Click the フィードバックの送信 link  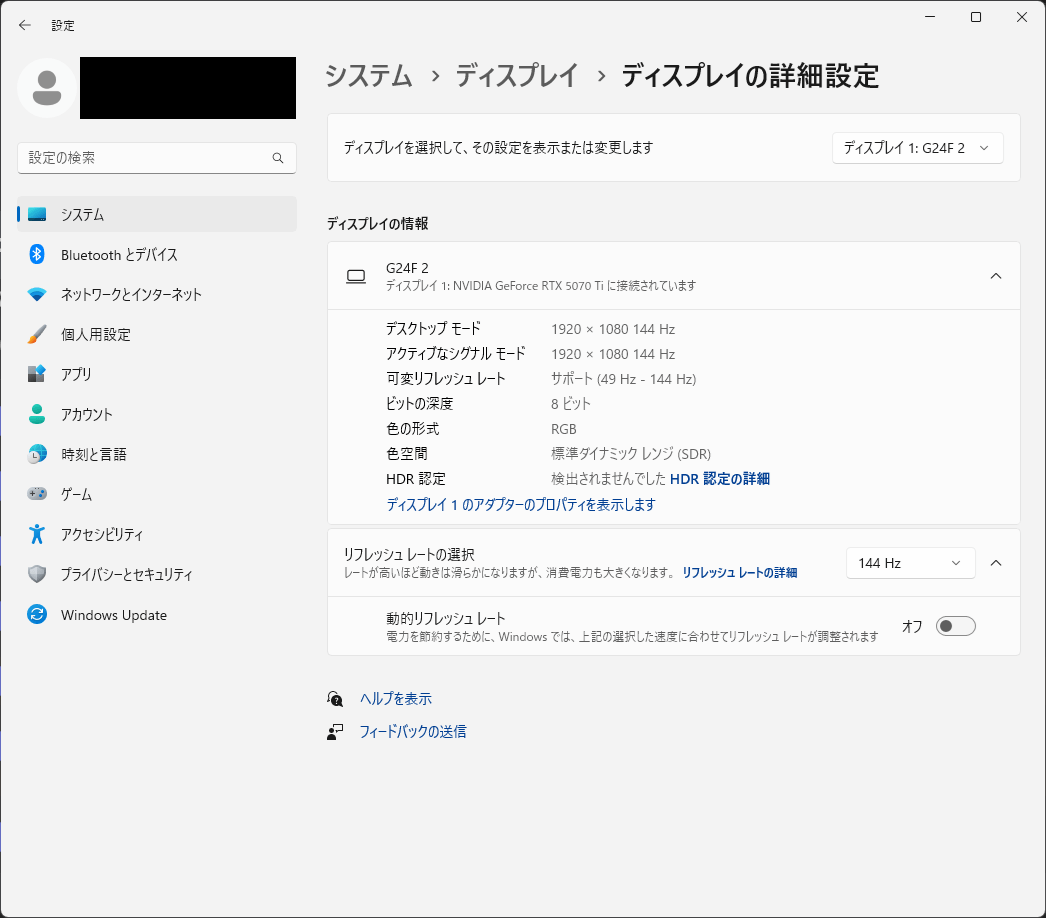click(x=413, y=732)
